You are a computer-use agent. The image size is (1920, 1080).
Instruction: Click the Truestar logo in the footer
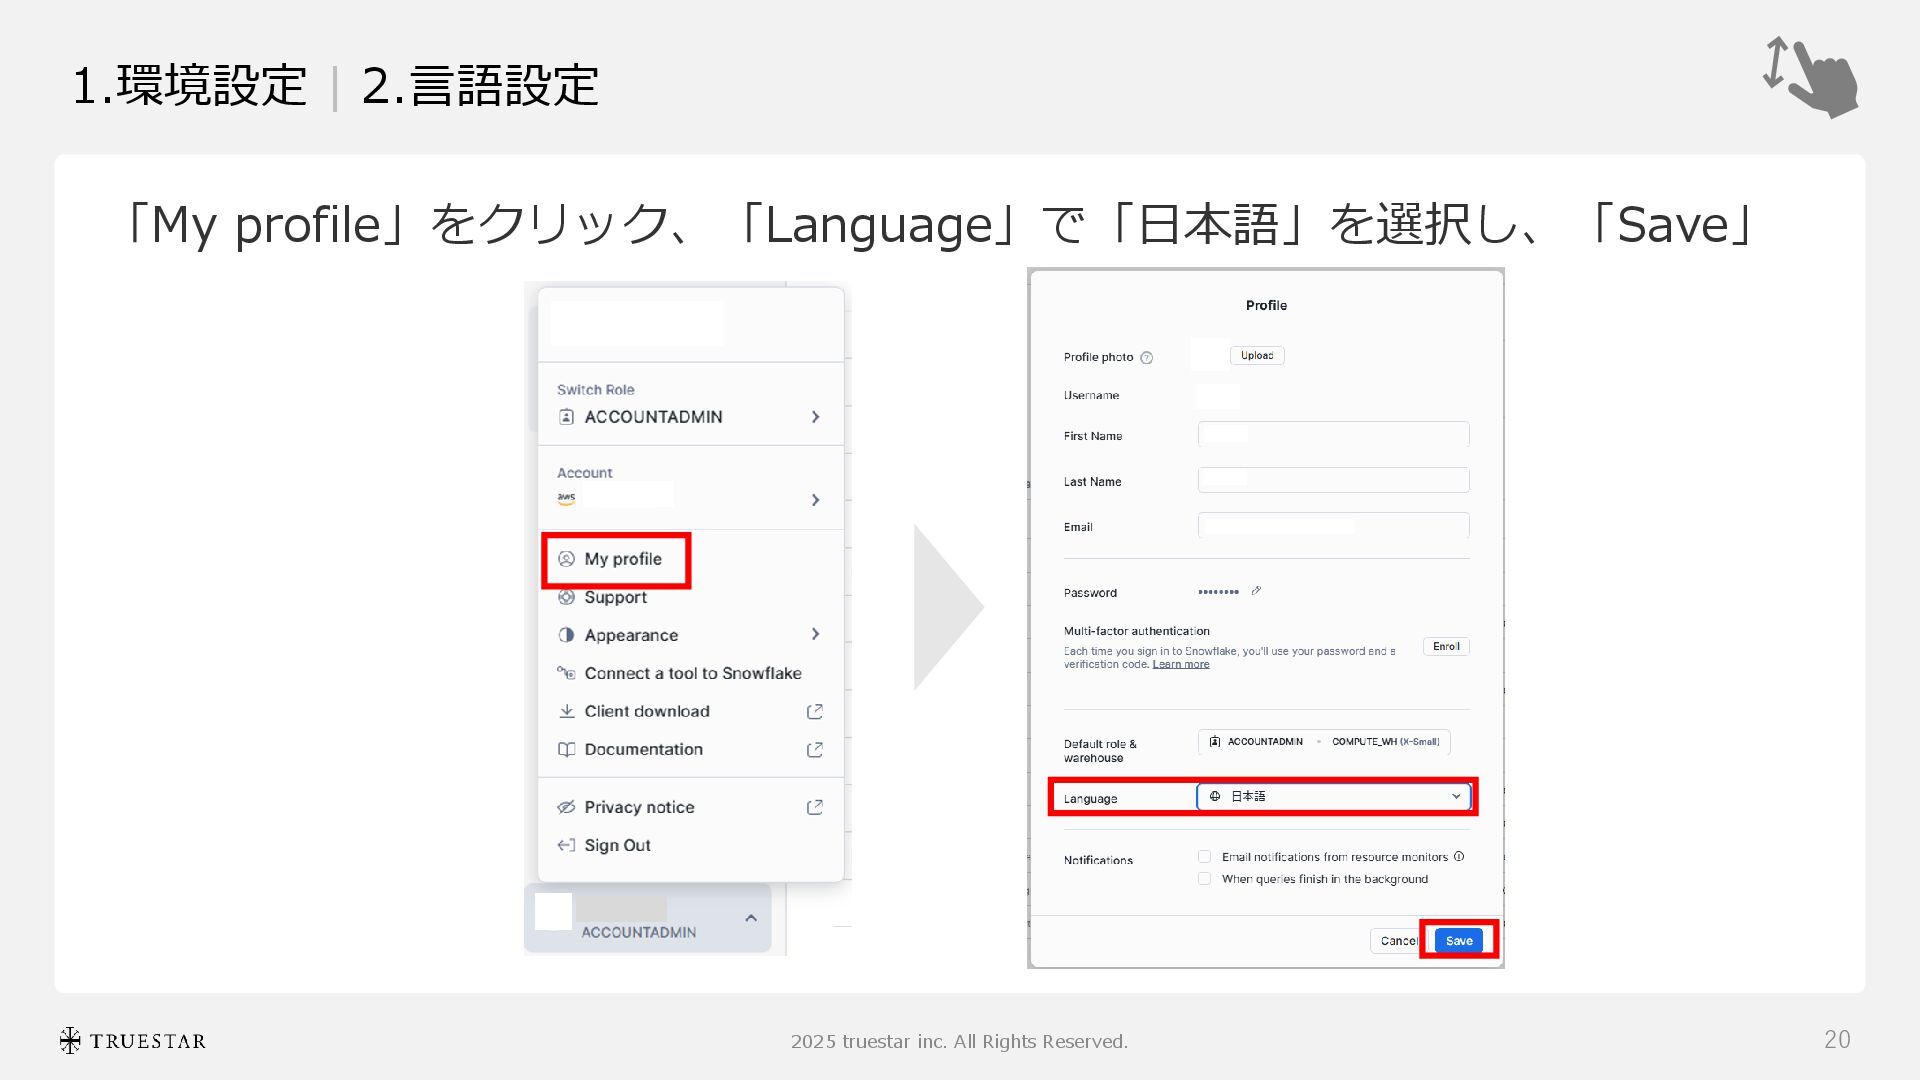pyautogui.click(x=132, y=1041)
